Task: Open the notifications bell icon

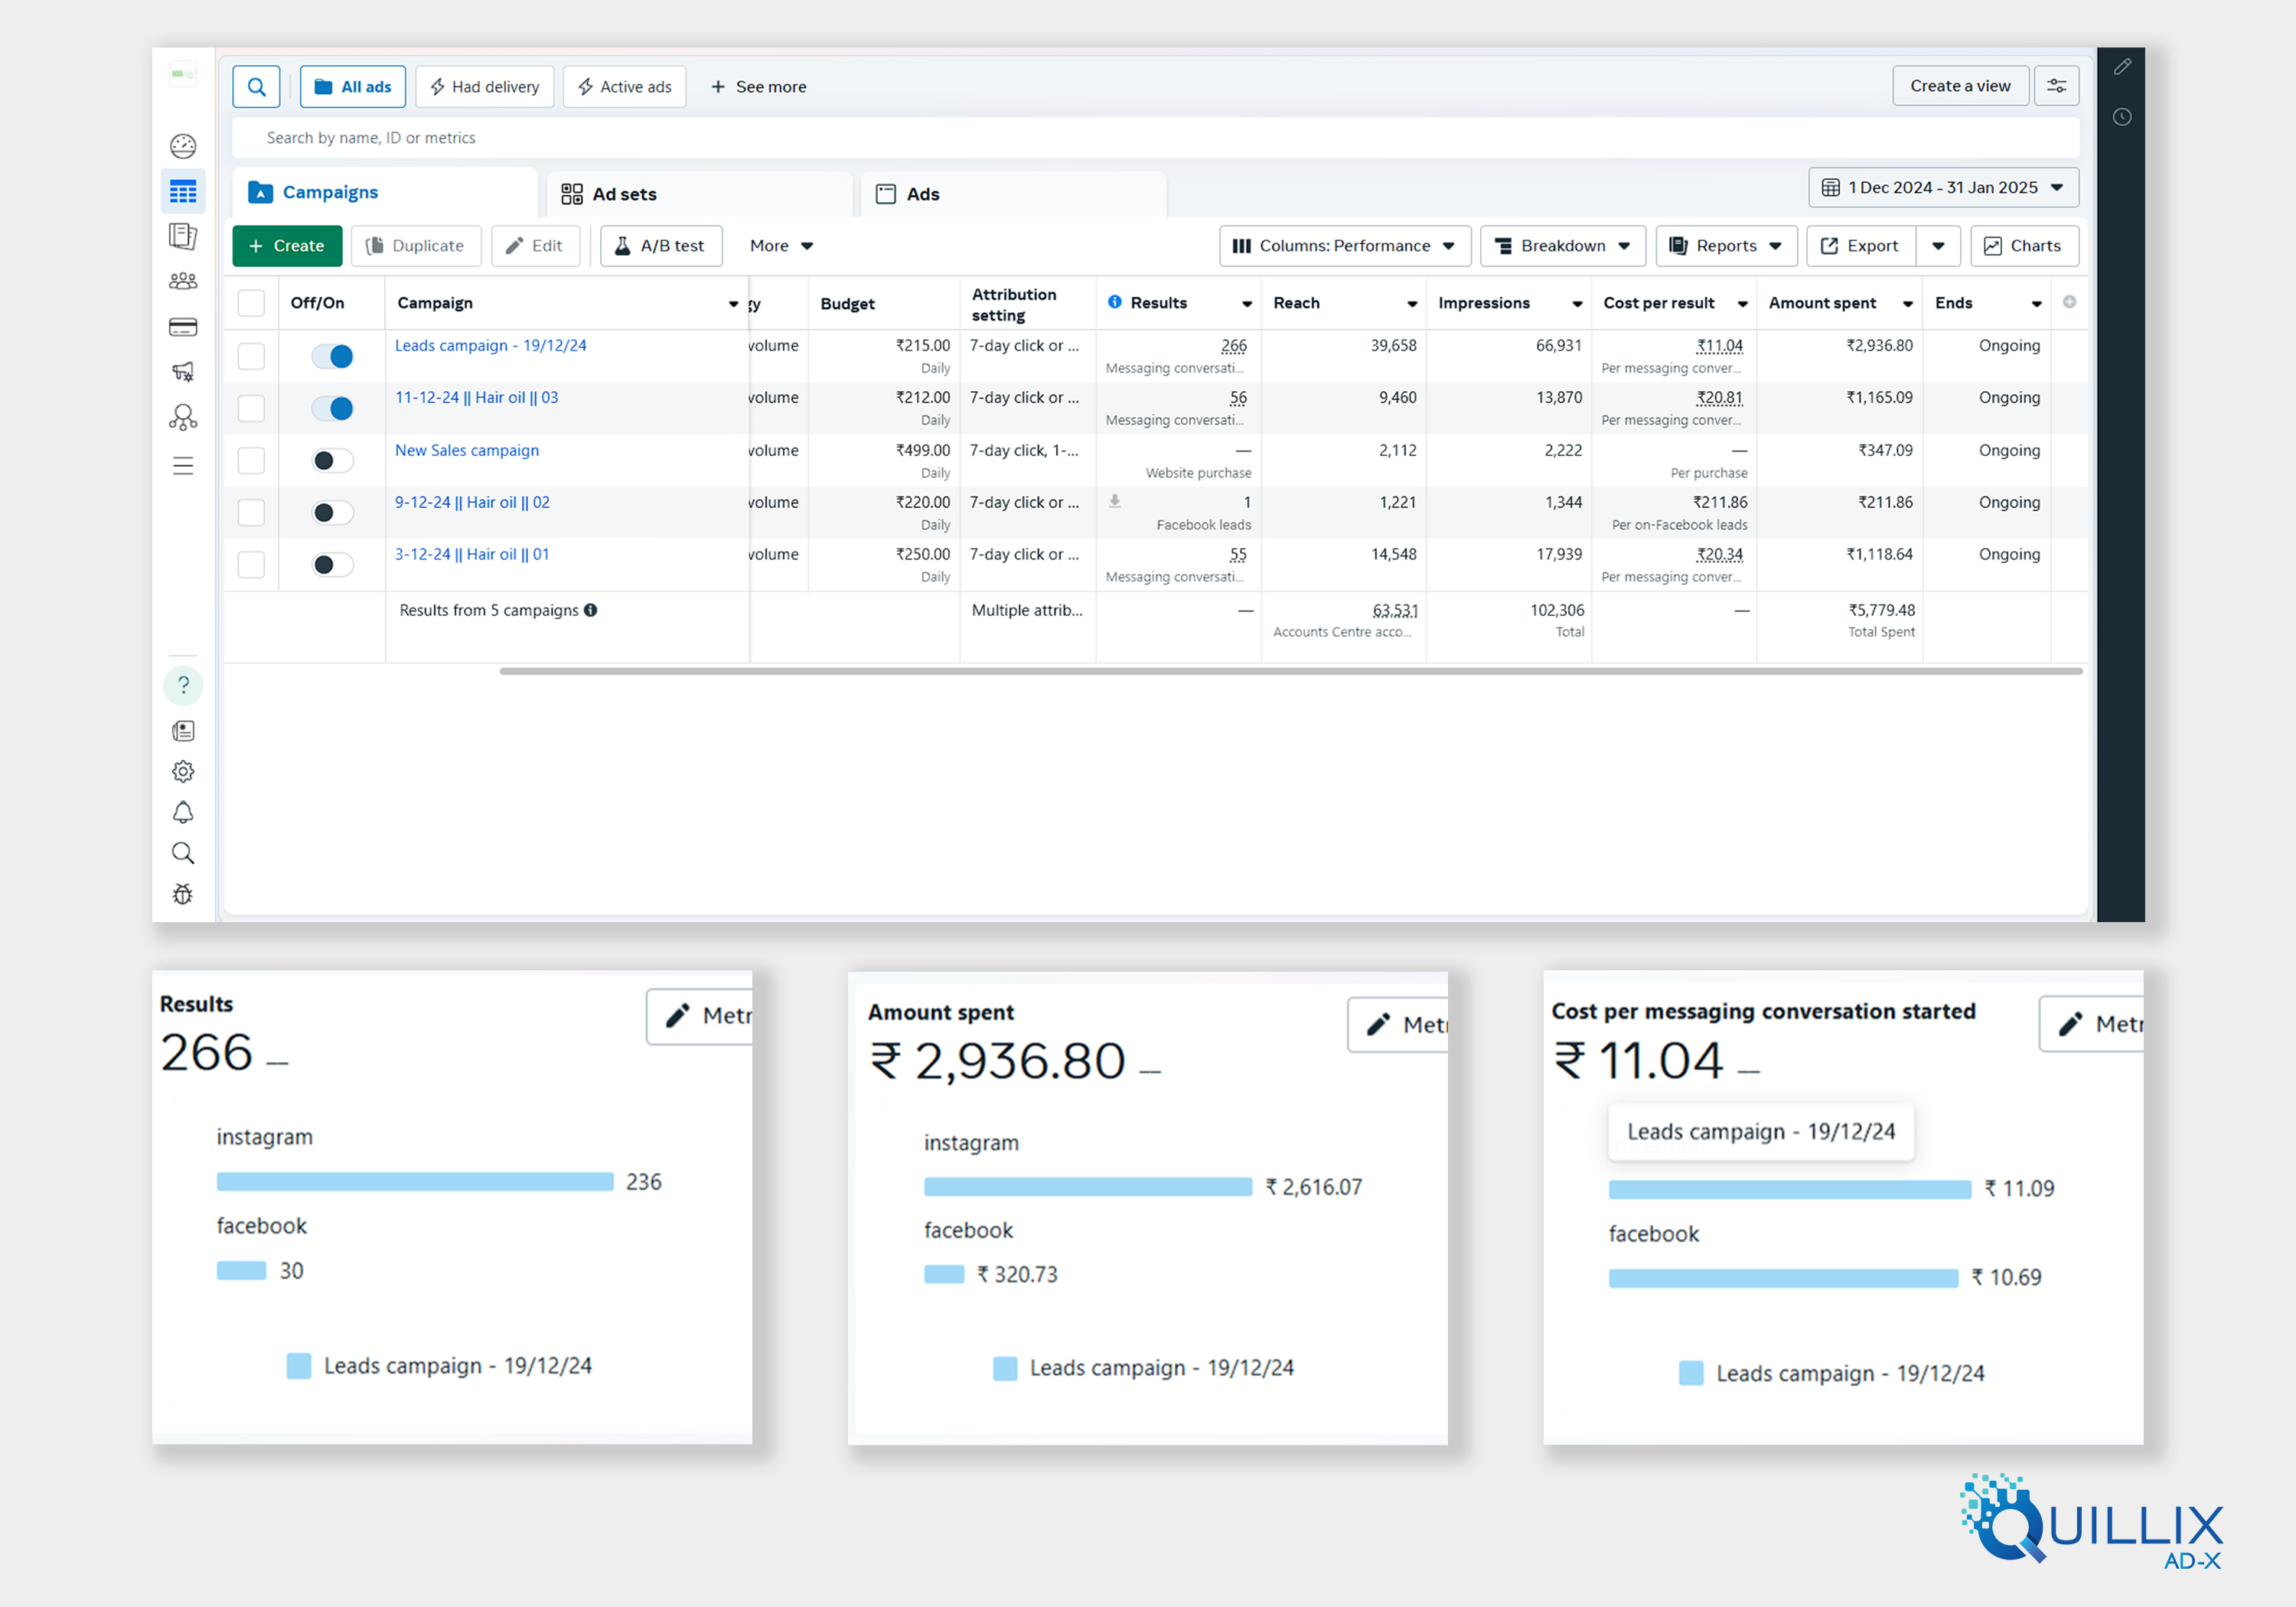Action: point(183,812)
